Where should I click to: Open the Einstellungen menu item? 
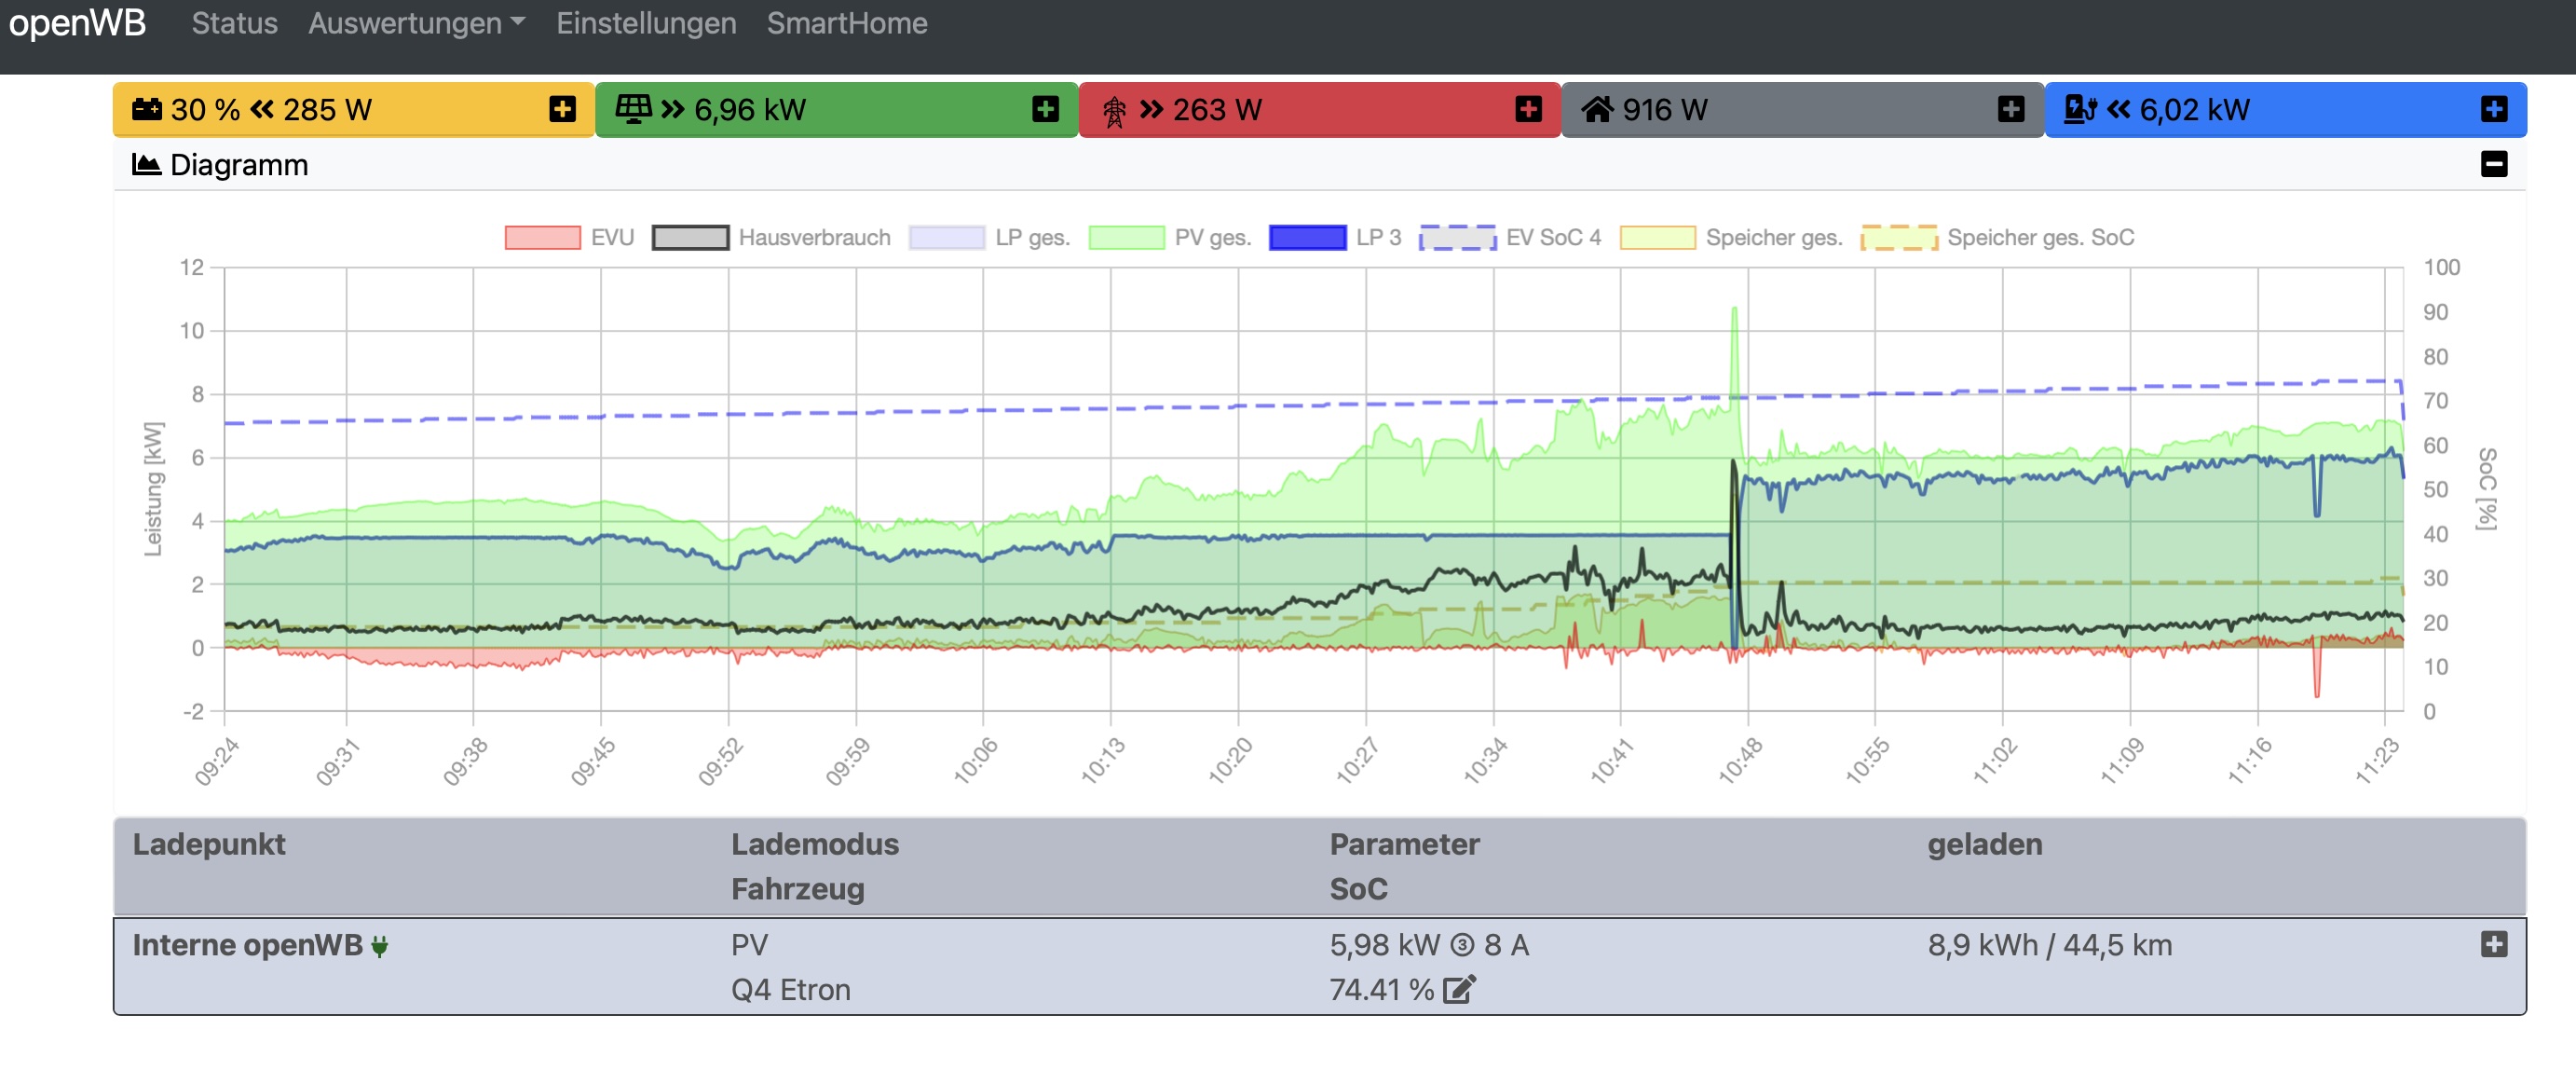(x=646, y=23)
